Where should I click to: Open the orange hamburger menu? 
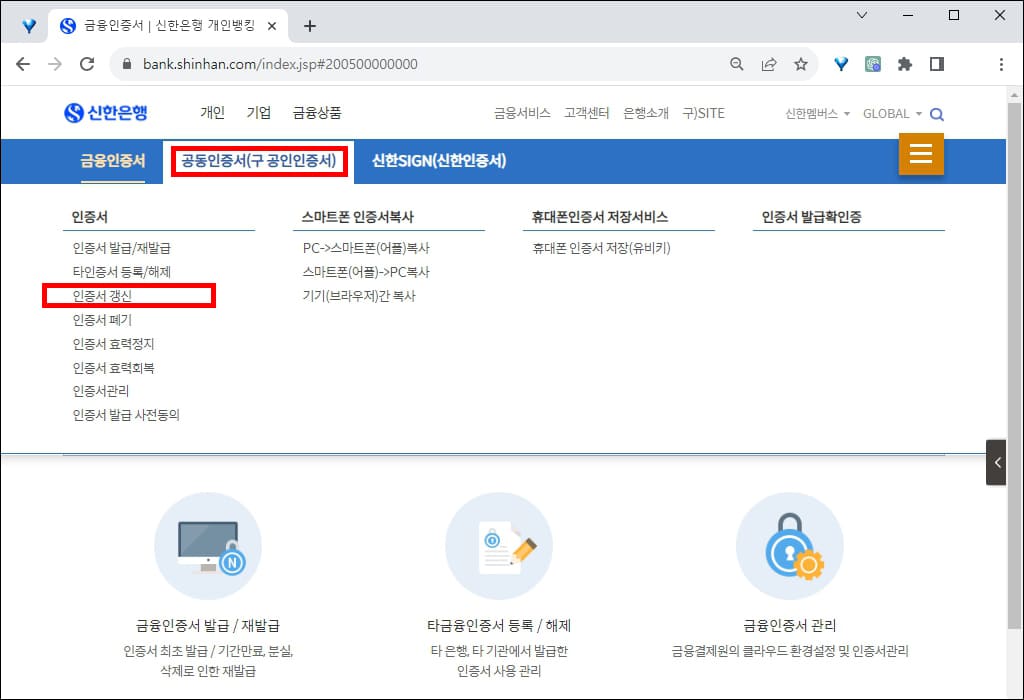click(920, 154)
